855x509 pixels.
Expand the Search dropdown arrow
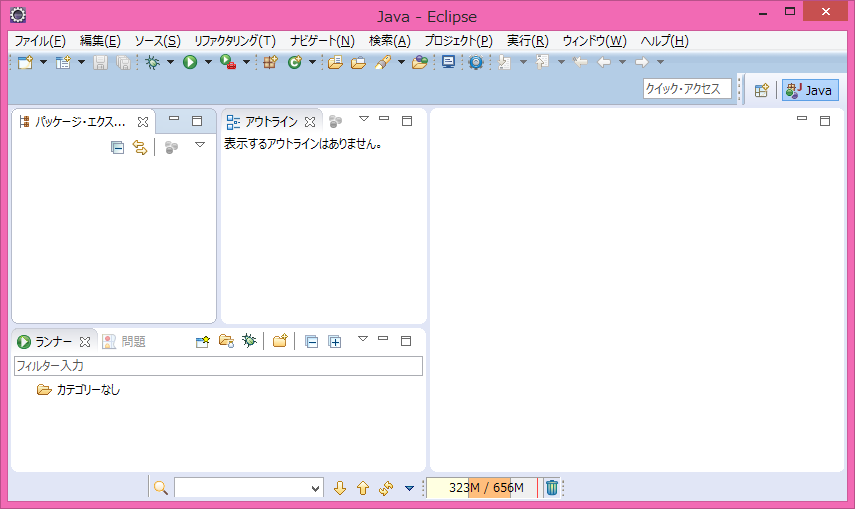tap(401, 62)
